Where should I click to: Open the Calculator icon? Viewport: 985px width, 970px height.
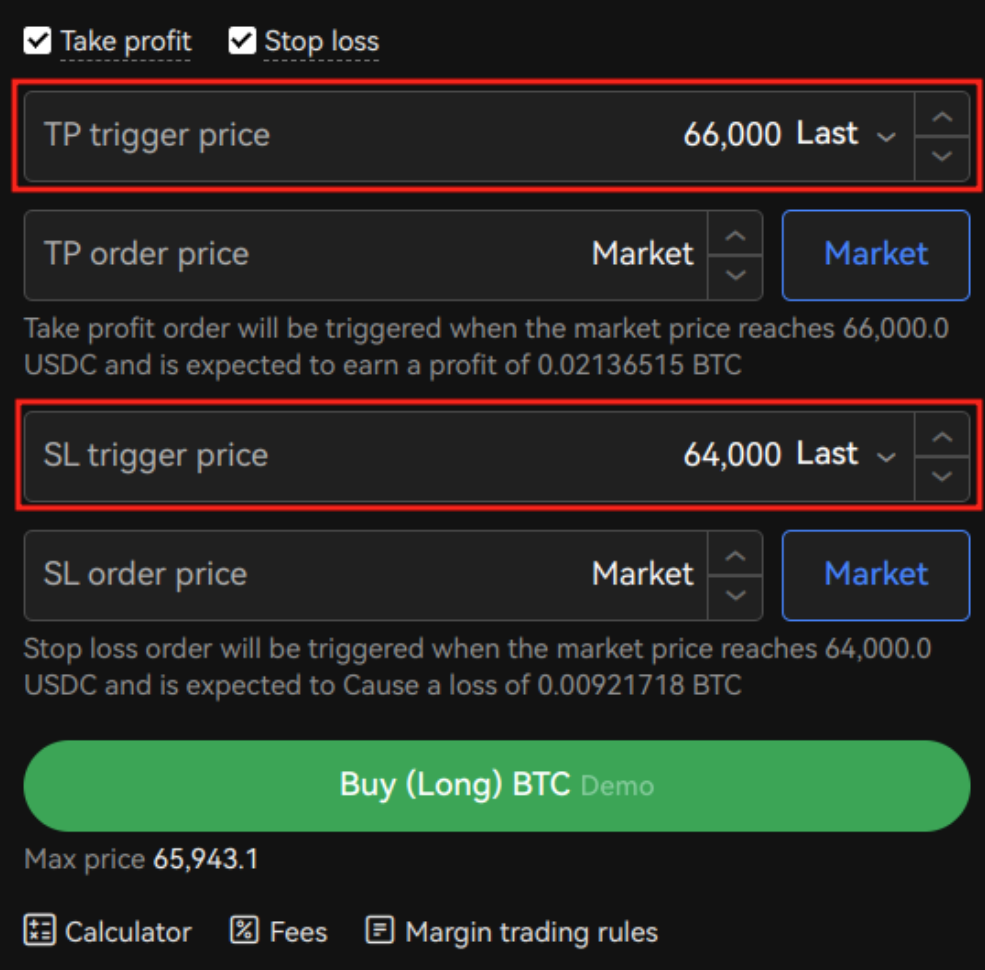[40, 930]
